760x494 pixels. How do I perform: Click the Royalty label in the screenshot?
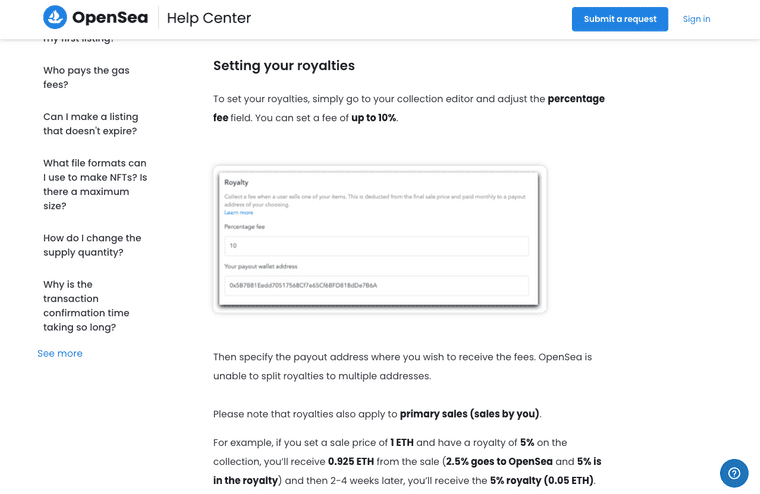pos(236,182)
